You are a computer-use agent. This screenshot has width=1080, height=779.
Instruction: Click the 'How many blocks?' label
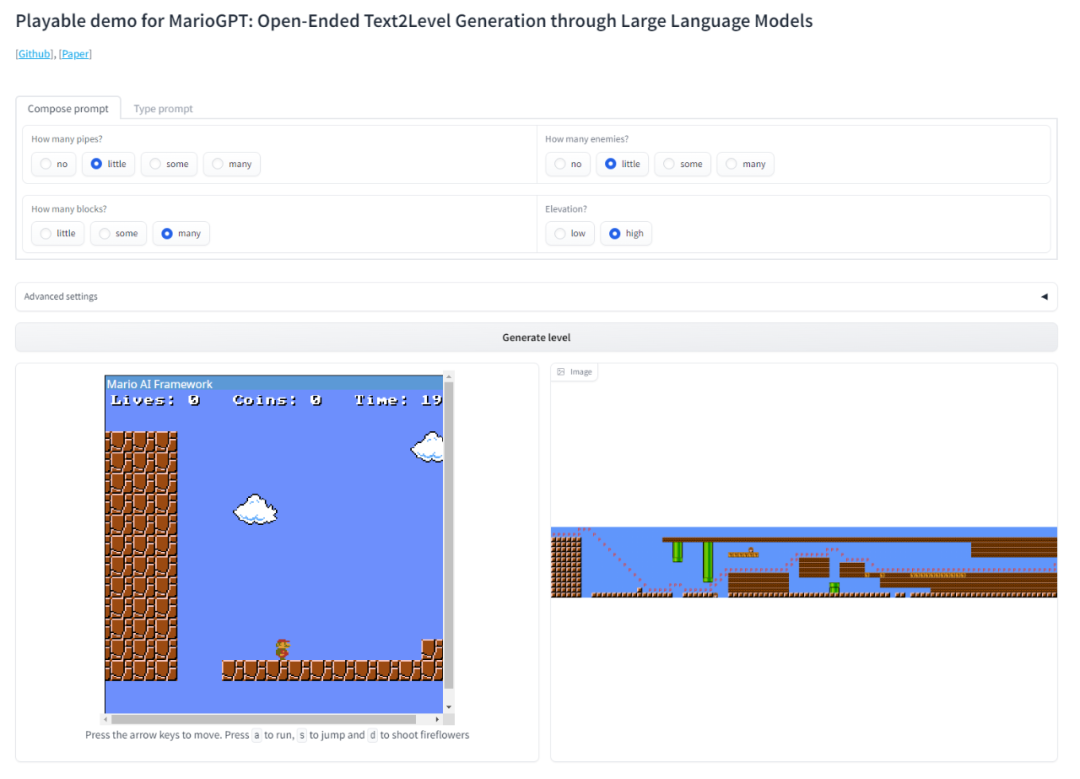[x=69, y=209]
